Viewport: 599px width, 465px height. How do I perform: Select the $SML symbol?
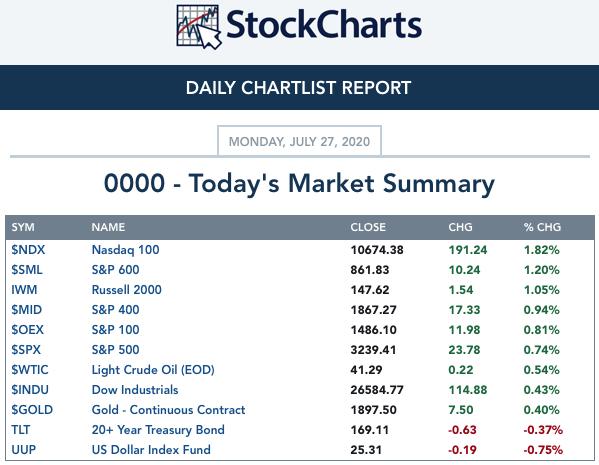[27, 270]
